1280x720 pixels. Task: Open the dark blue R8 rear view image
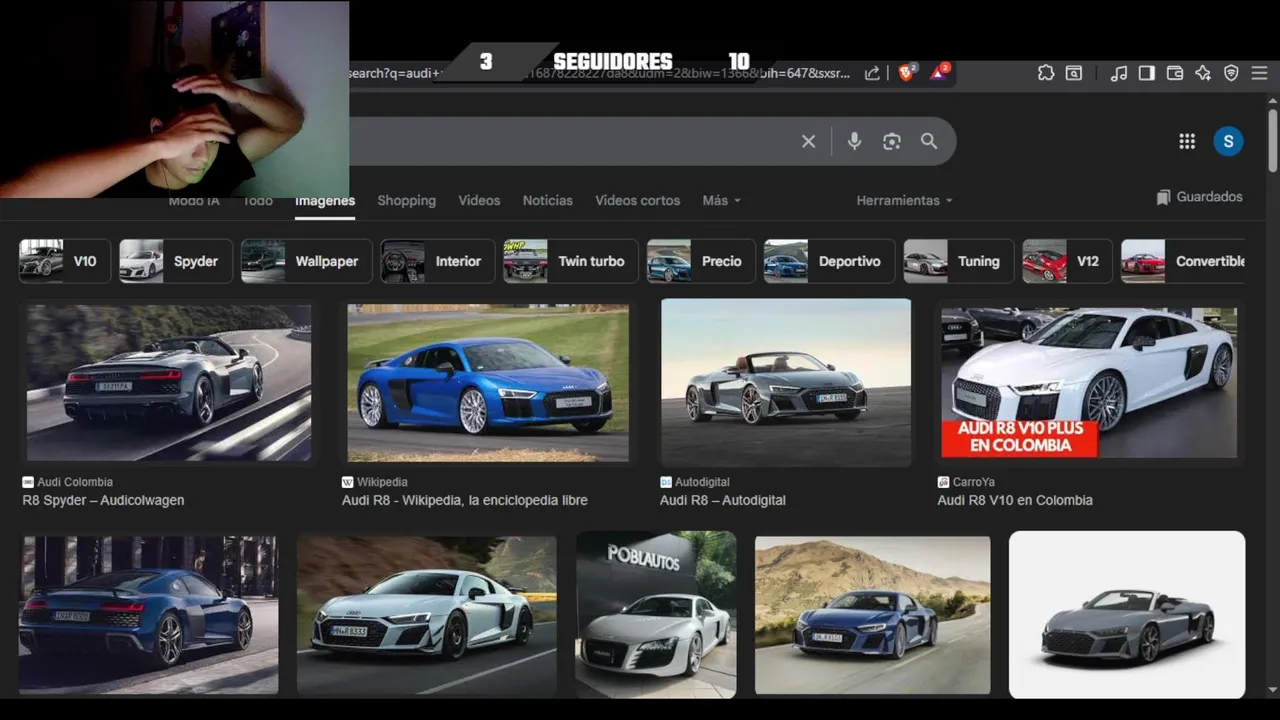[148, 615]
